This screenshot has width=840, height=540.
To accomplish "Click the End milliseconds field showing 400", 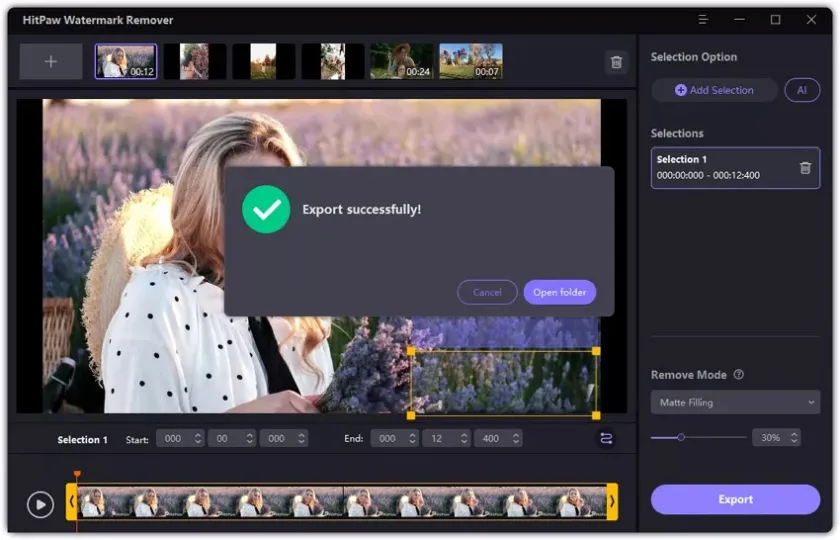I will [489, 439].
